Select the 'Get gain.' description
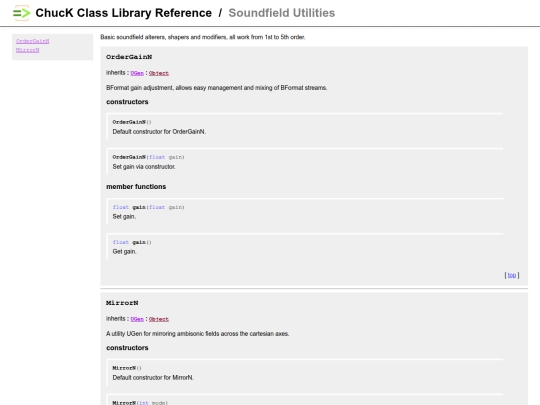This screenshot has width=540, height=405. [x=124, y=252]
